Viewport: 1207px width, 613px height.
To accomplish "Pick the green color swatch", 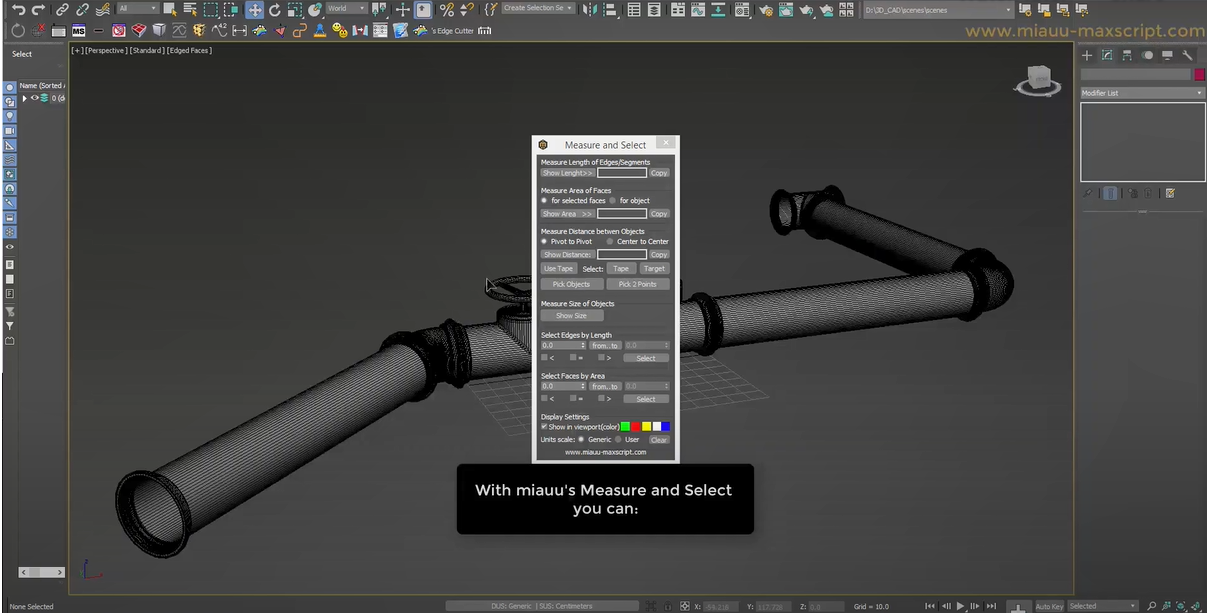I will (625, 427).
